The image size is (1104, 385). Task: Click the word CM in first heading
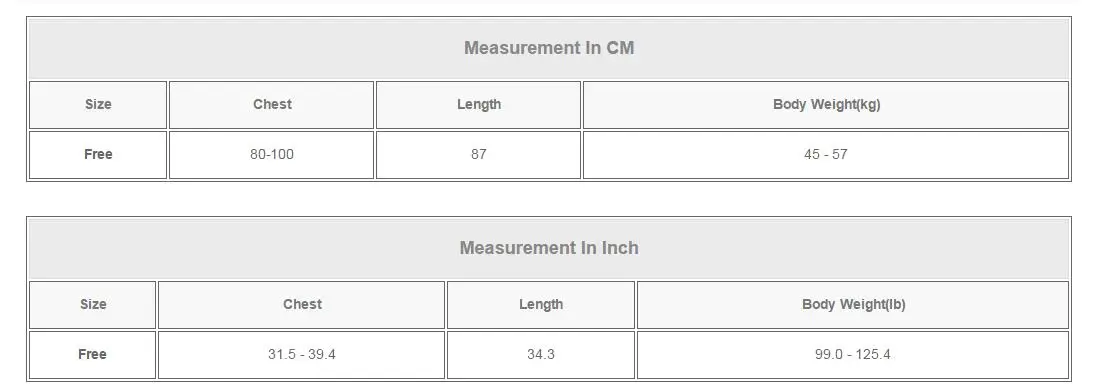620,48
